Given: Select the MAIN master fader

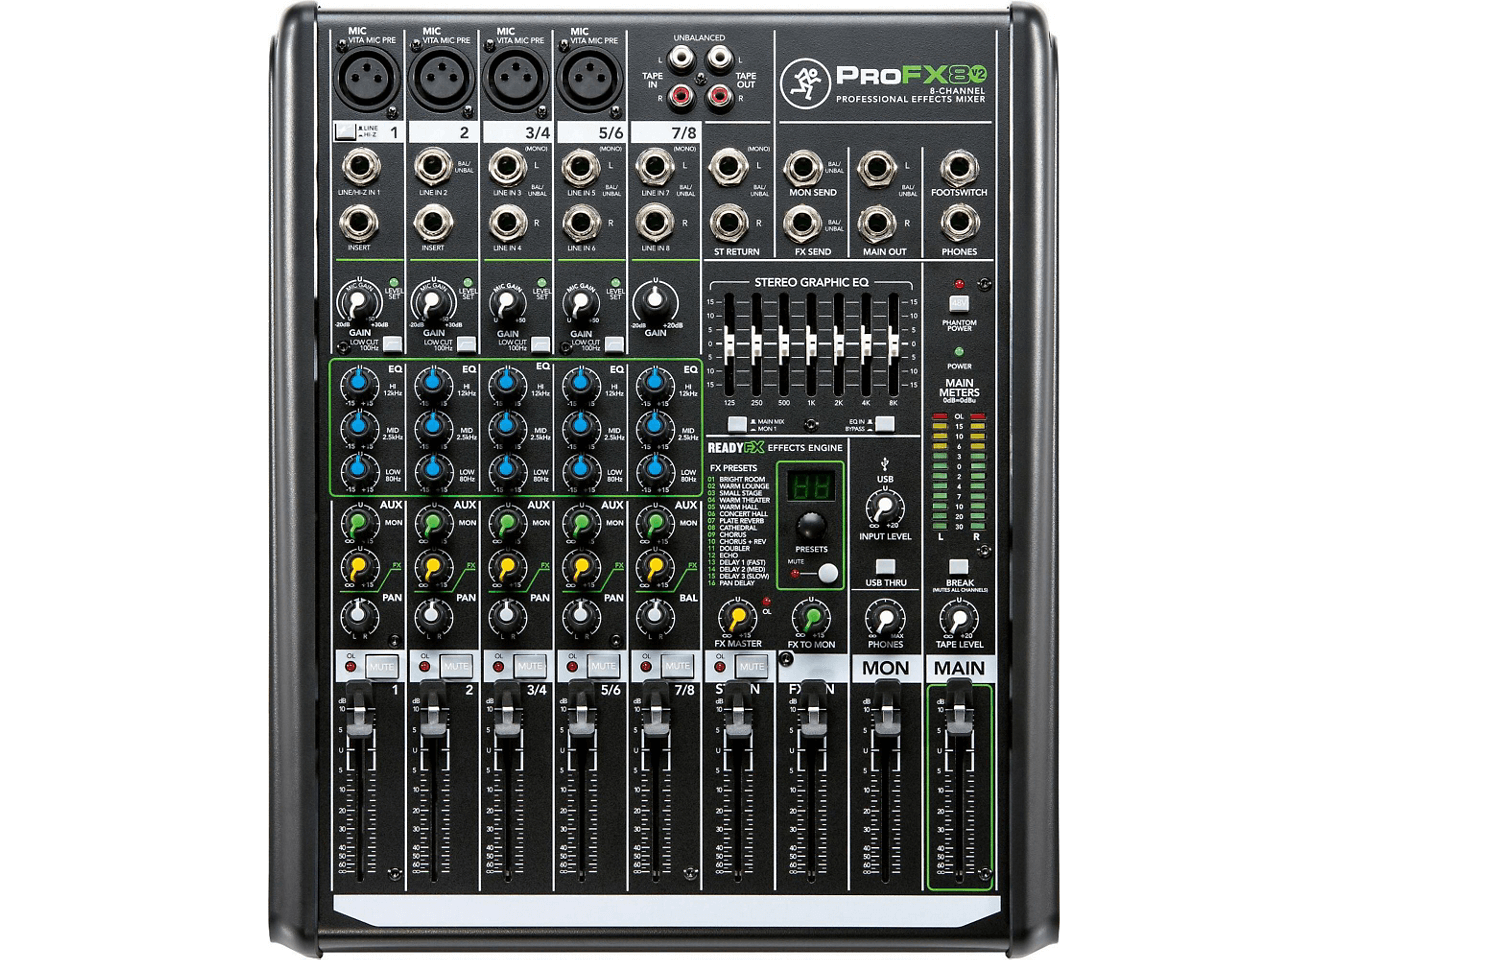Looking at the screenshot, I should [x=959, y=707].
